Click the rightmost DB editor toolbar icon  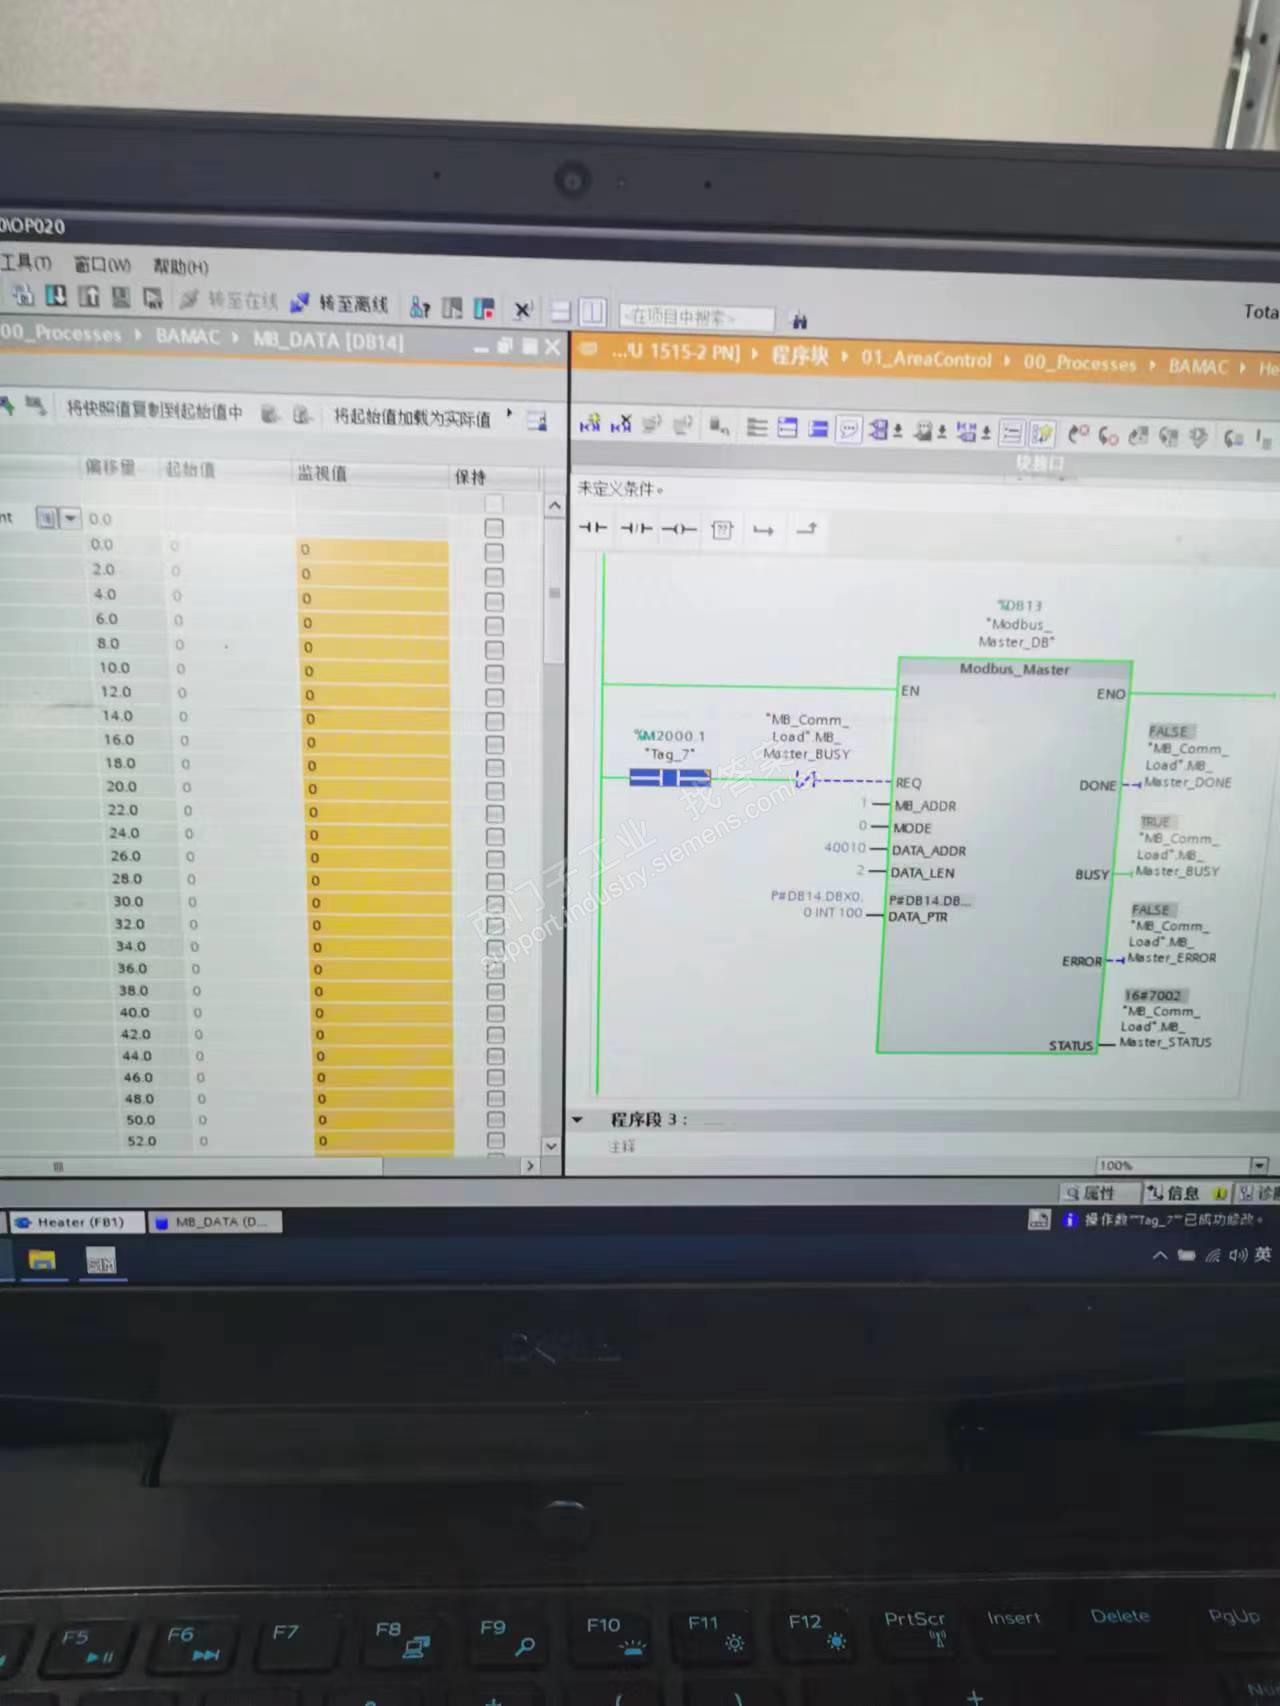[x=537, y=420]
